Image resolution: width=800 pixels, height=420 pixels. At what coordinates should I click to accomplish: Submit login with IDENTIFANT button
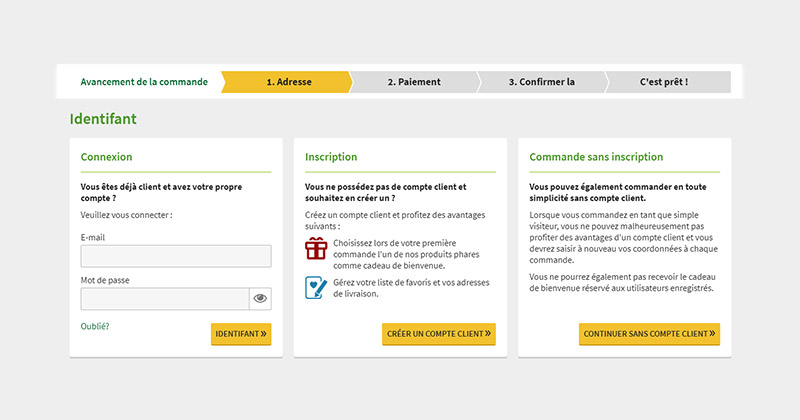point(241,334)
